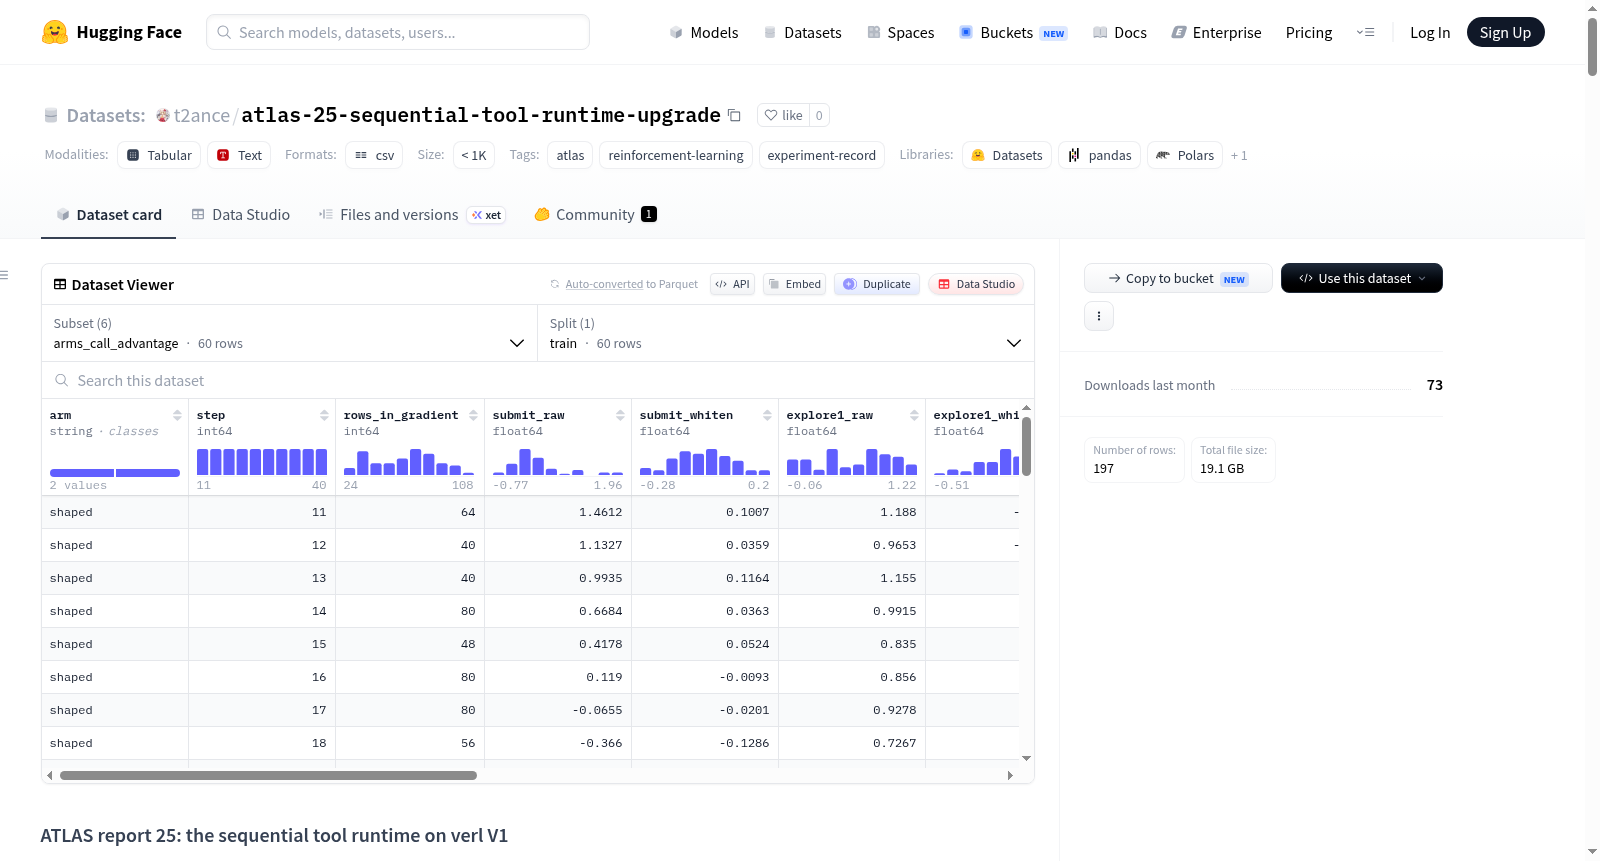Open Docs in navigation
Screen dimensions: 1600x861
pyautogui.click(x=1120, y=32)
